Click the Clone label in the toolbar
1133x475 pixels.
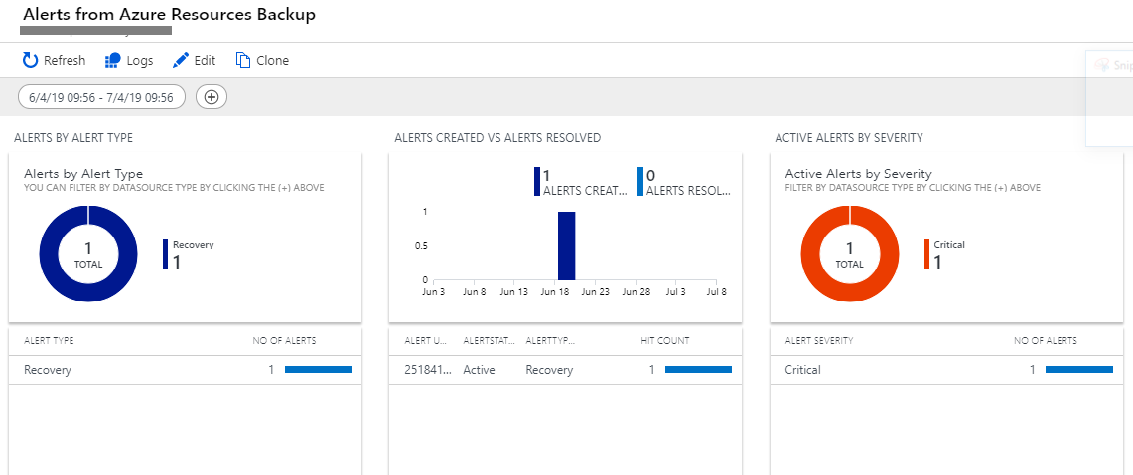(x=272, y=61)
